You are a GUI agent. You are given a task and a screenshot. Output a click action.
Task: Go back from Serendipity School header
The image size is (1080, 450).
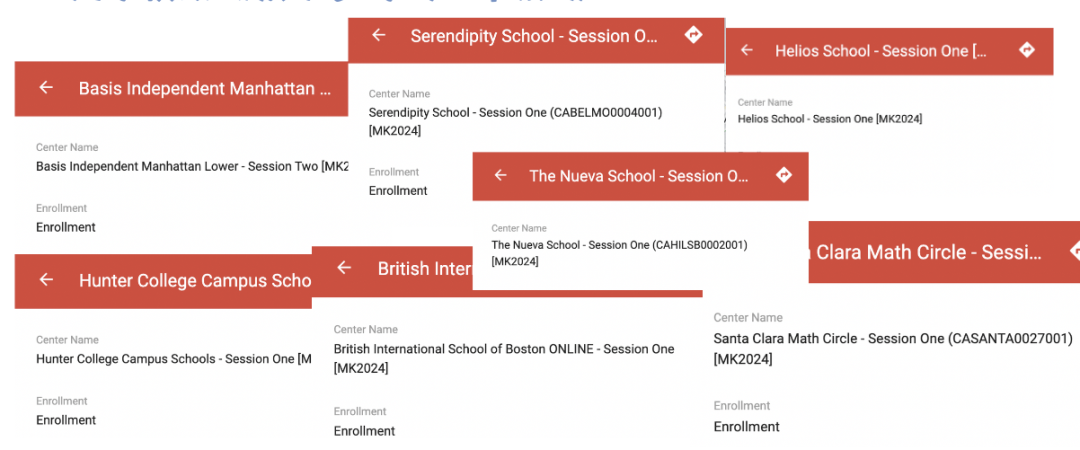tap(378, 35)
